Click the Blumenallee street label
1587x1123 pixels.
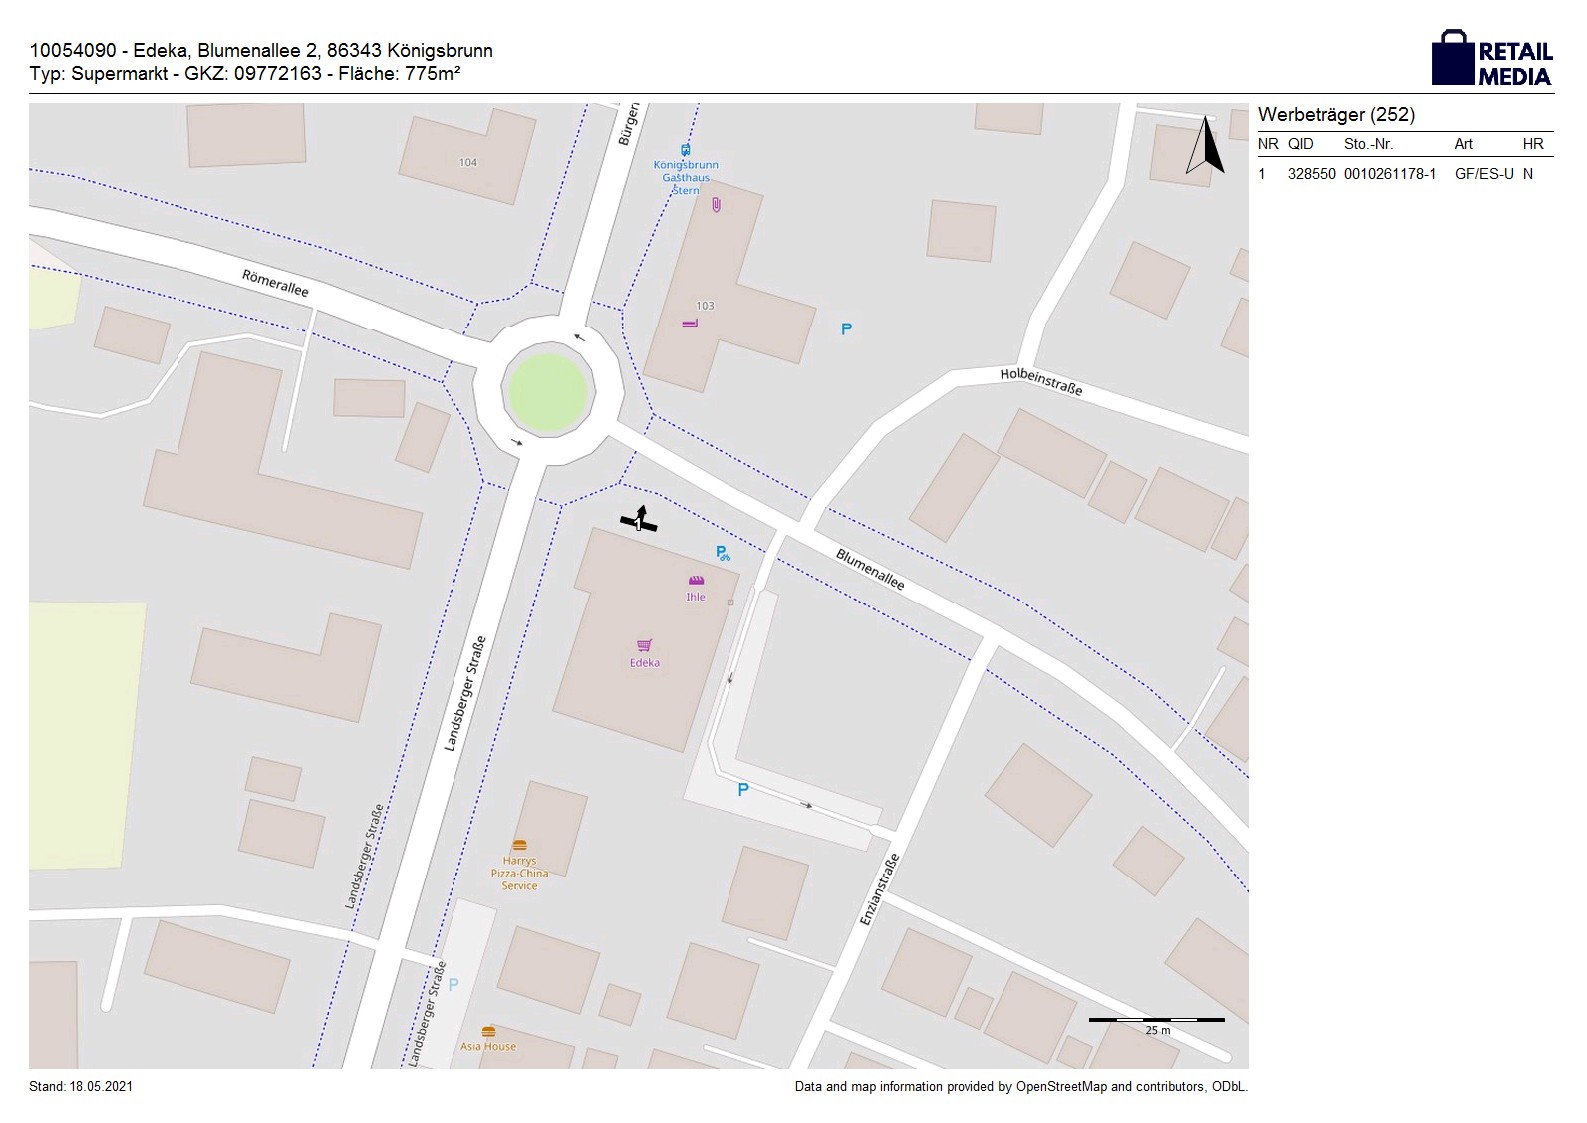click(870, 569)
